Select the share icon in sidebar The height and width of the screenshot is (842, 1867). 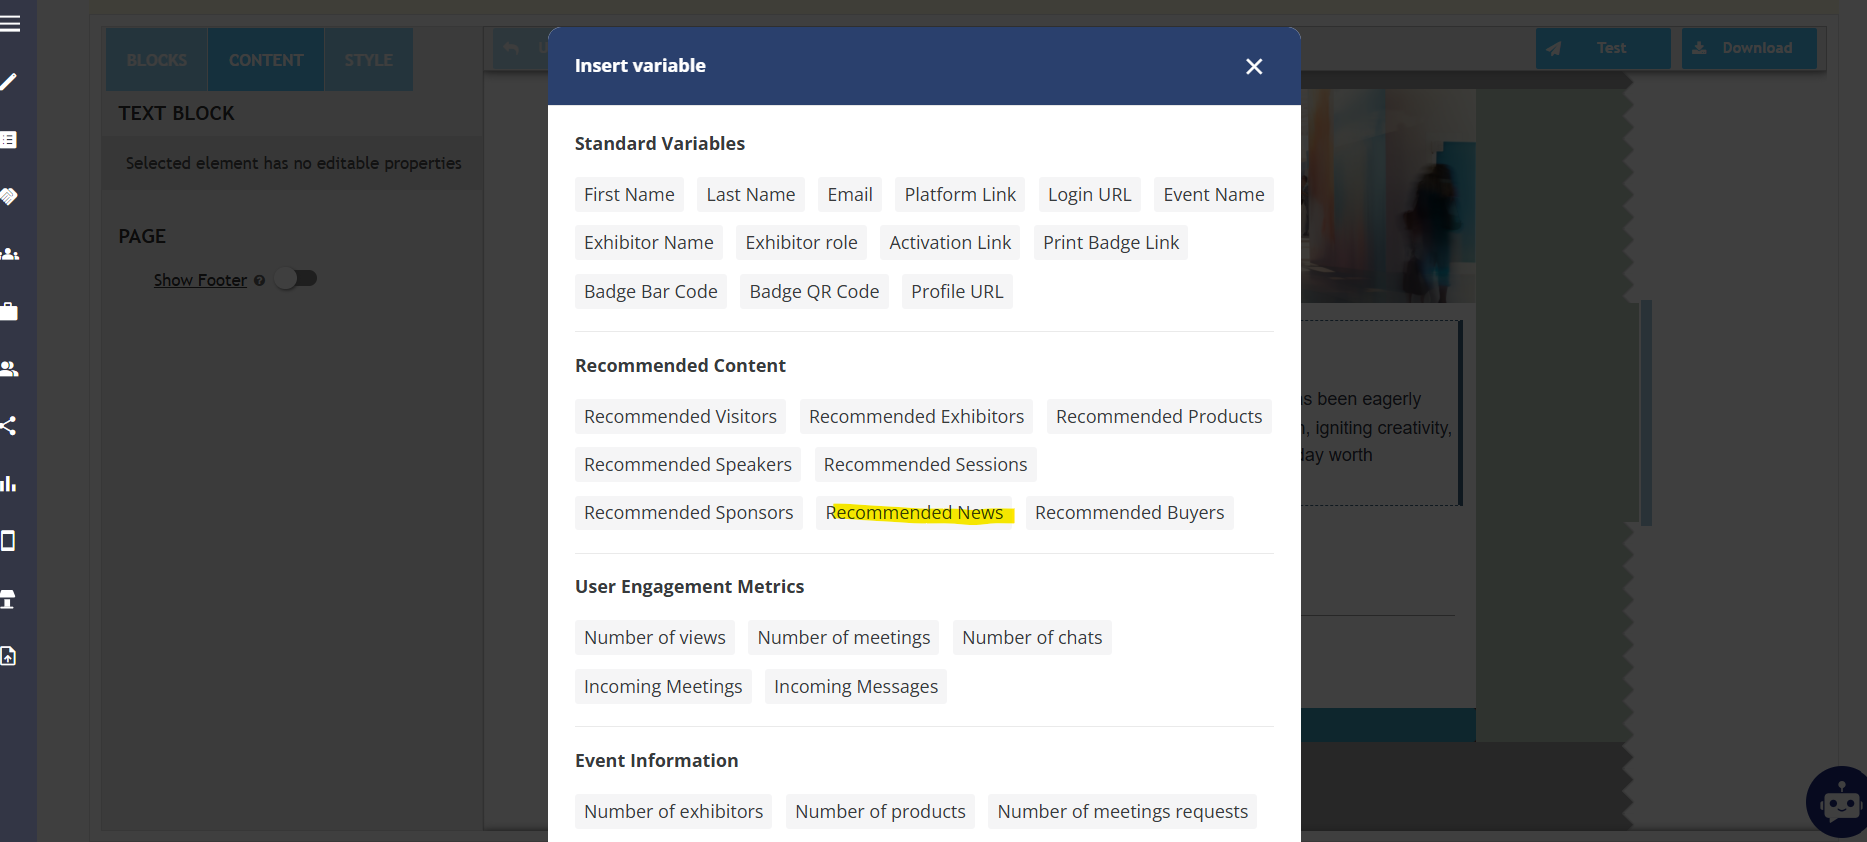point(9,426)
